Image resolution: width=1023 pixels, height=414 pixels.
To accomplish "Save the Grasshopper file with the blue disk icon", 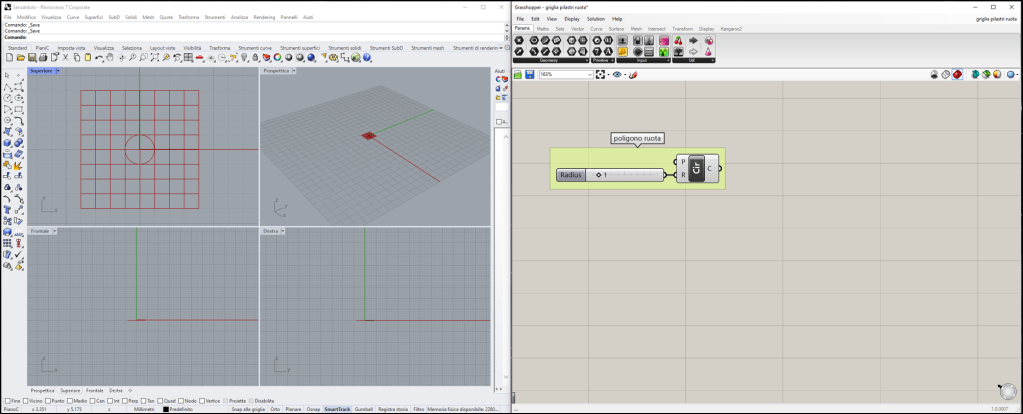I will click(x=529, y=74).
